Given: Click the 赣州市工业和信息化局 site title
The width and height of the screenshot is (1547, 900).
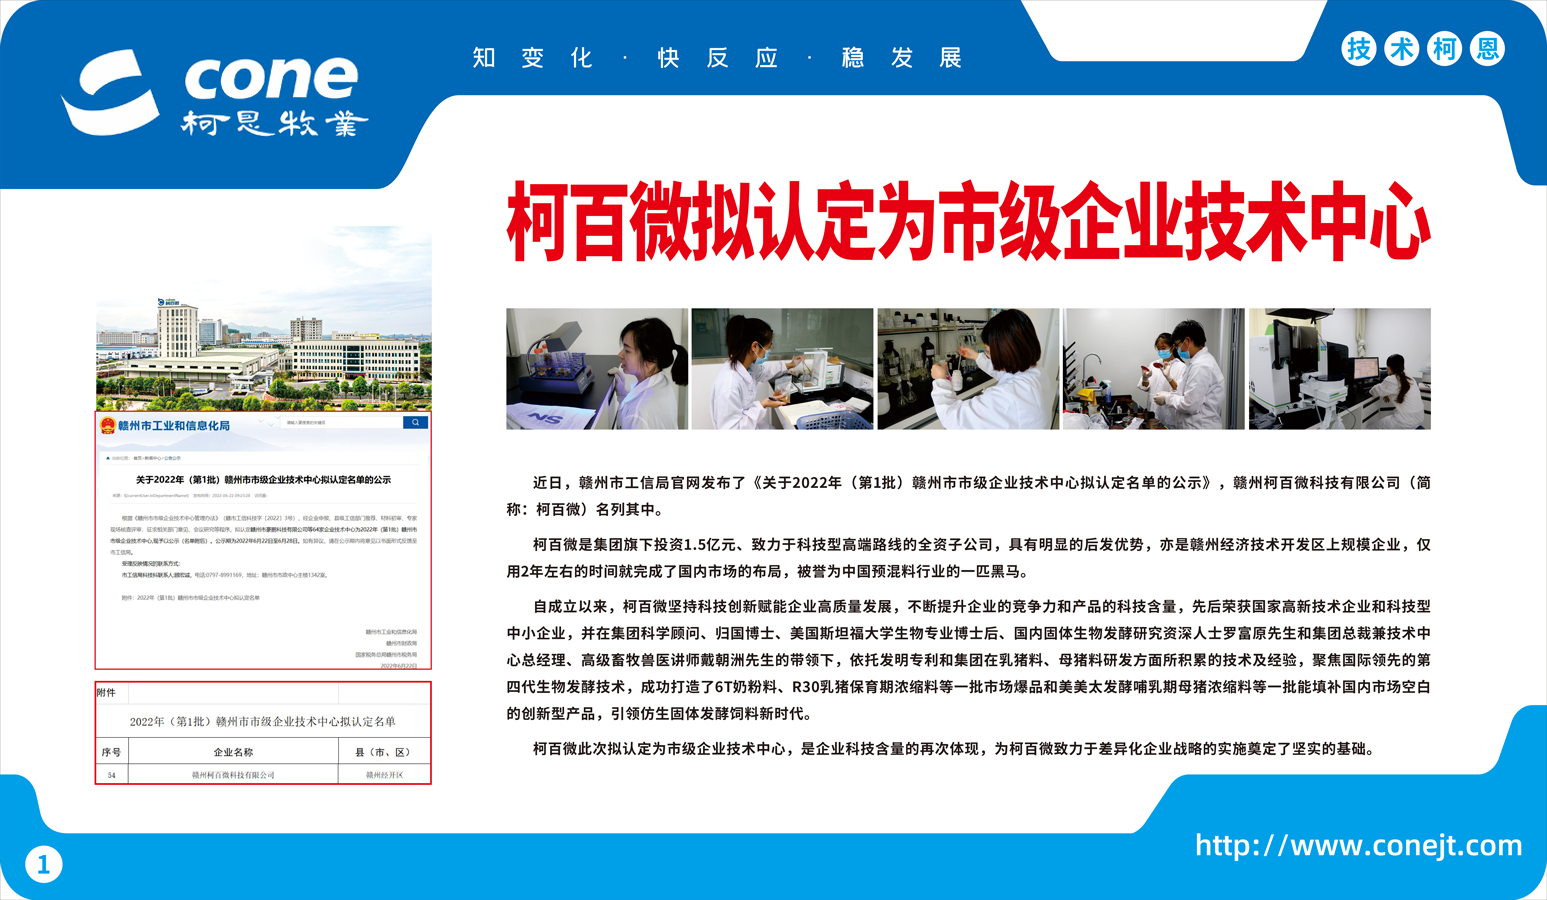Looking at the screenshot, I should click(174, 426).
